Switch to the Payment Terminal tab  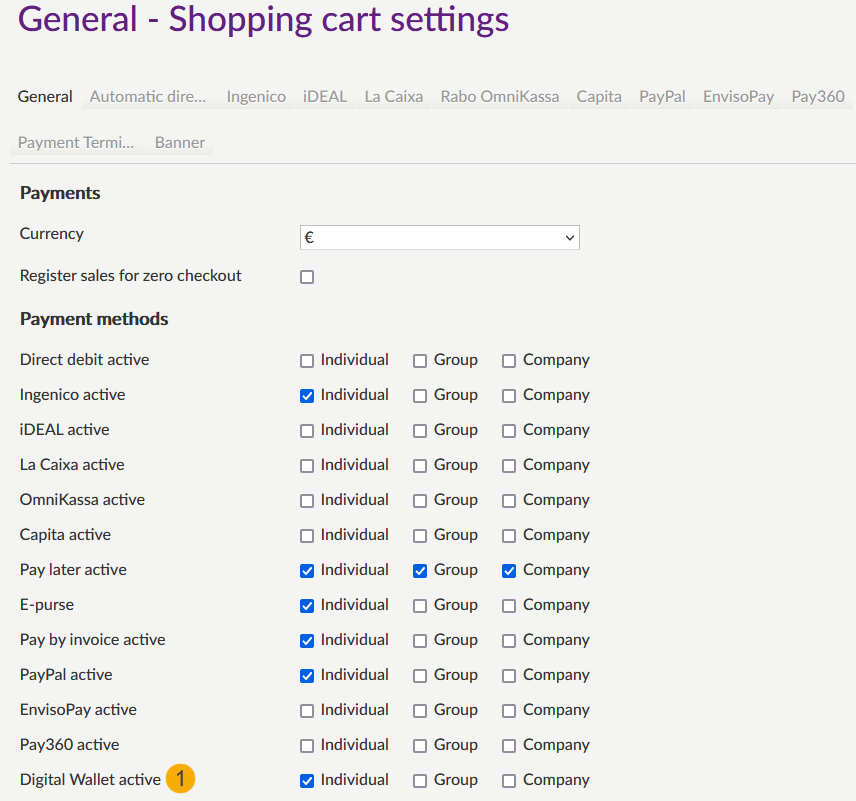click(x=76, y=142)
